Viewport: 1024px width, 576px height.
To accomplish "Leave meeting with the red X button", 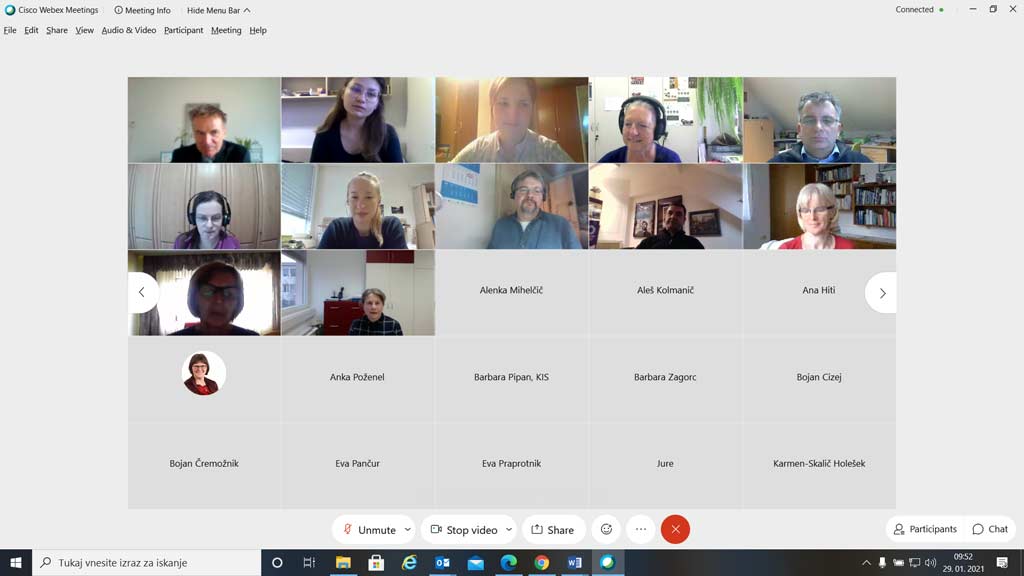I will pos(675,530).
